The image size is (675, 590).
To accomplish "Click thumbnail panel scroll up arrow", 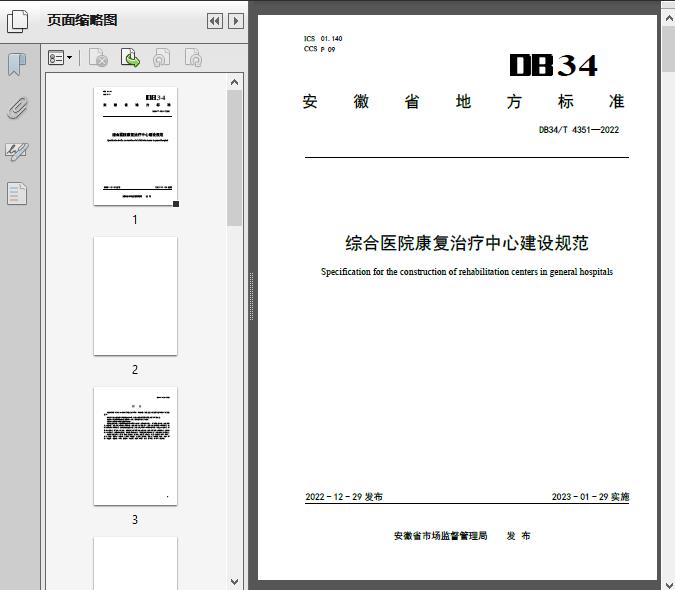I will 235,82.
